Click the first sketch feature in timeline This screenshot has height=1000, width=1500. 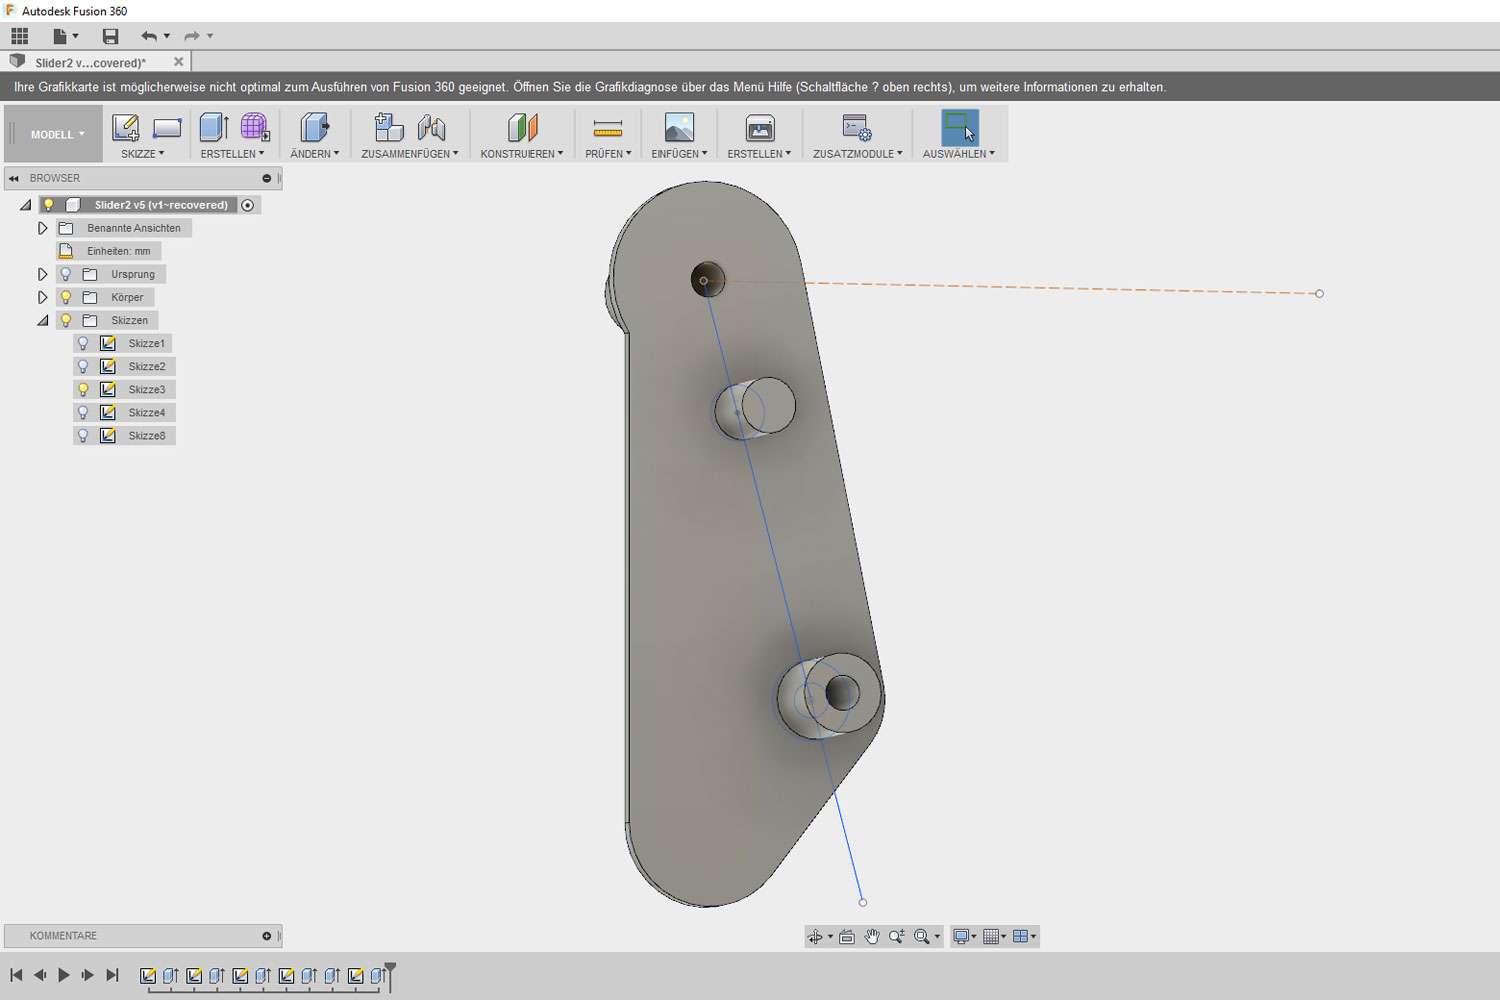tap(148, 975)
